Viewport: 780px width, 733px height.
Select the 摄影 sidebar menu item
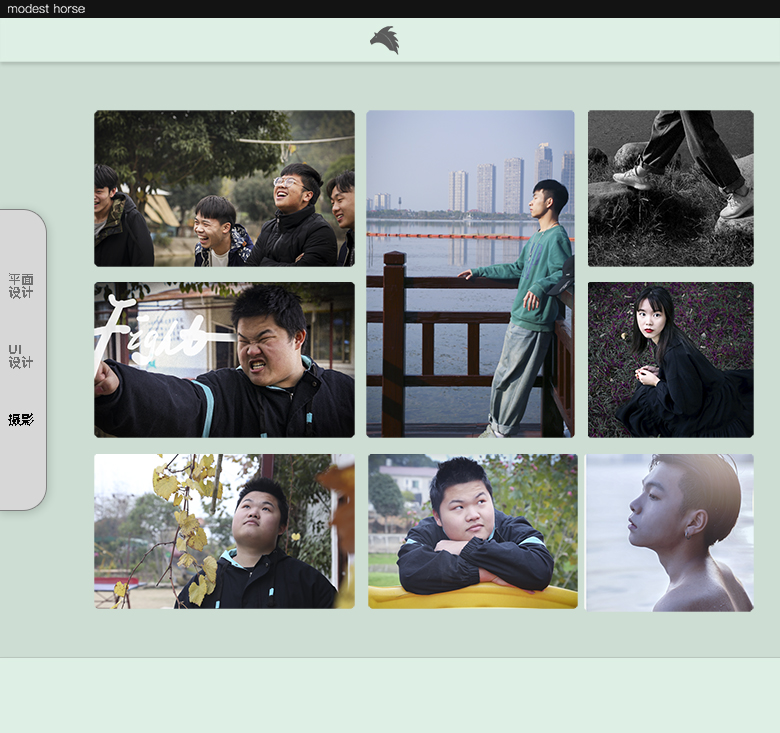(x=20, y=420)
